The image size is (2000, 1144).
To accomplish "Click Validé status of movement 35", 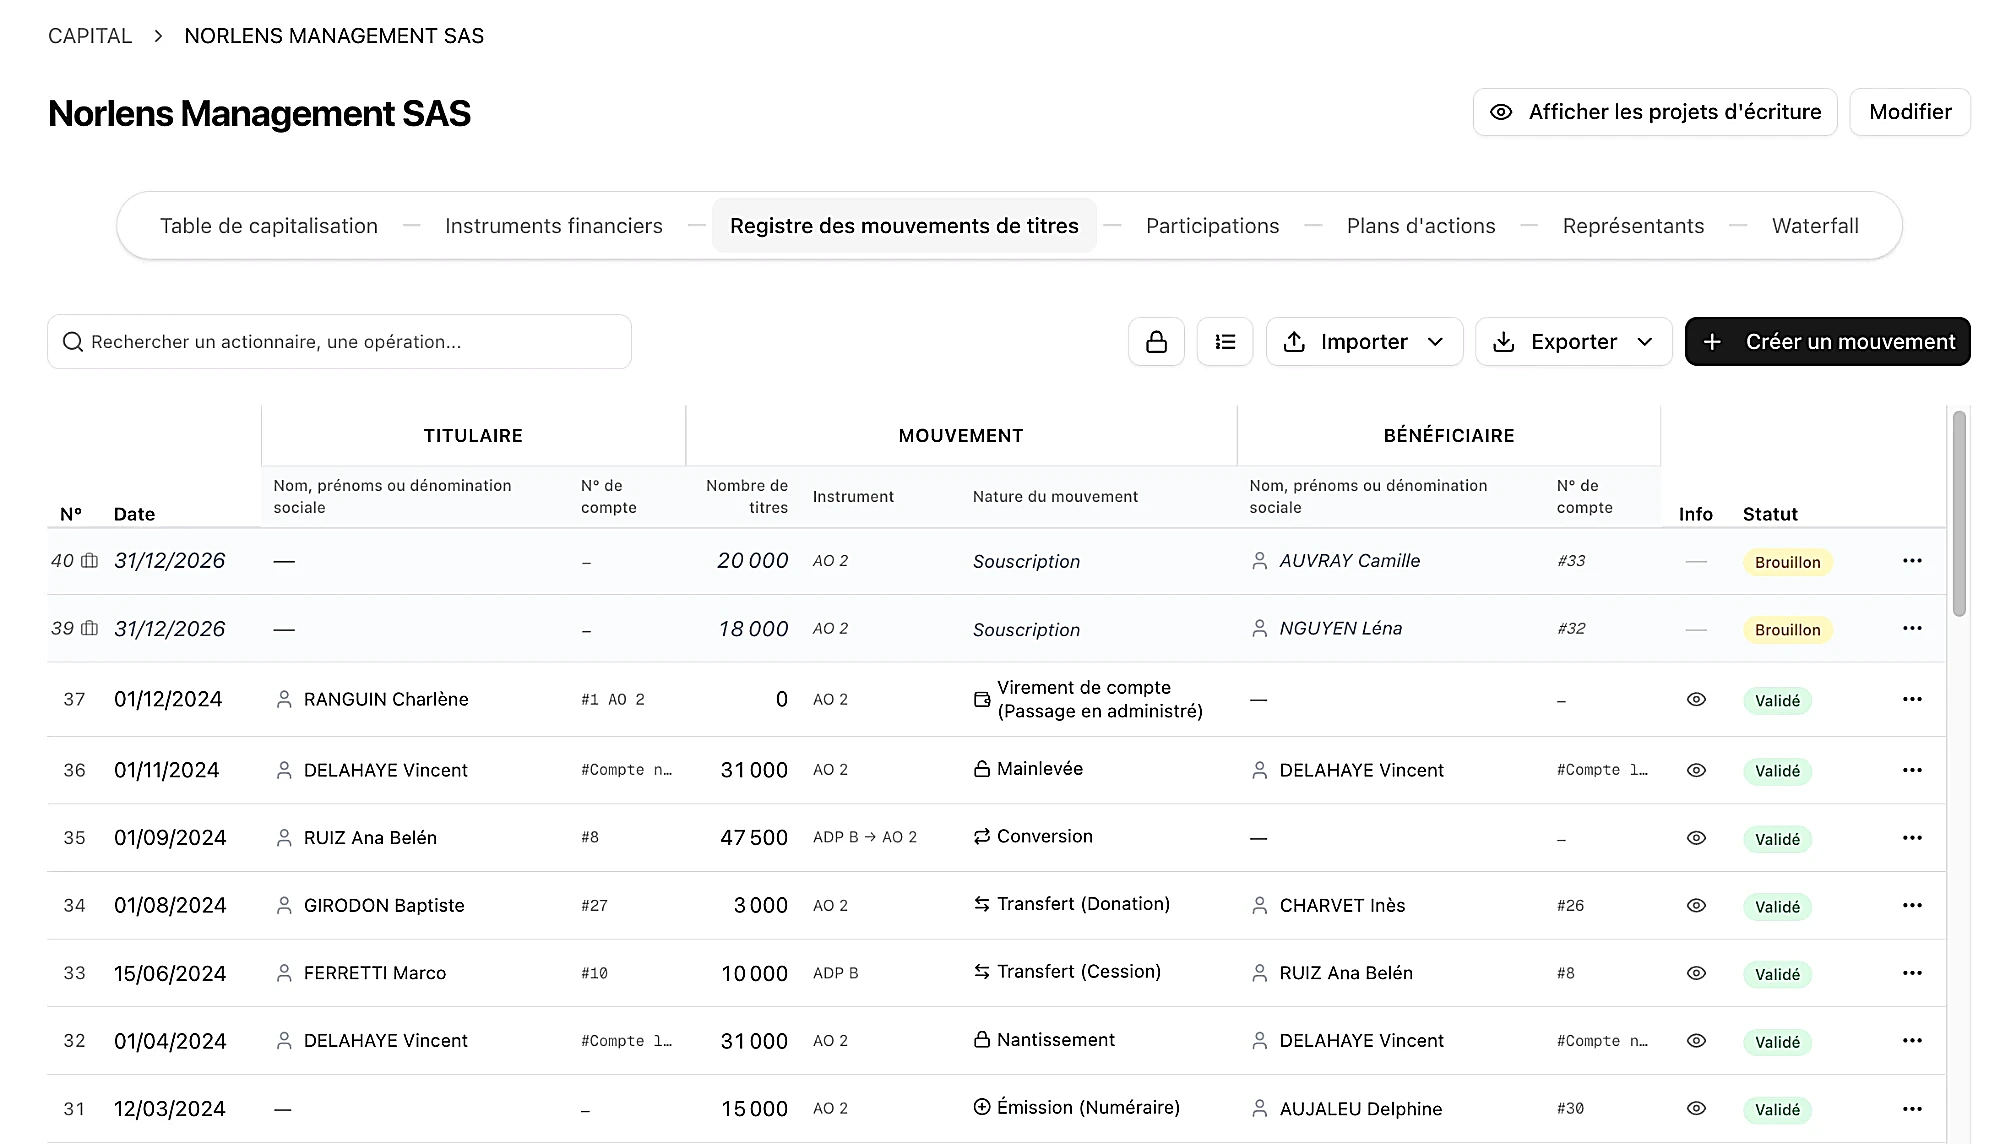I will click(1777, 839).
